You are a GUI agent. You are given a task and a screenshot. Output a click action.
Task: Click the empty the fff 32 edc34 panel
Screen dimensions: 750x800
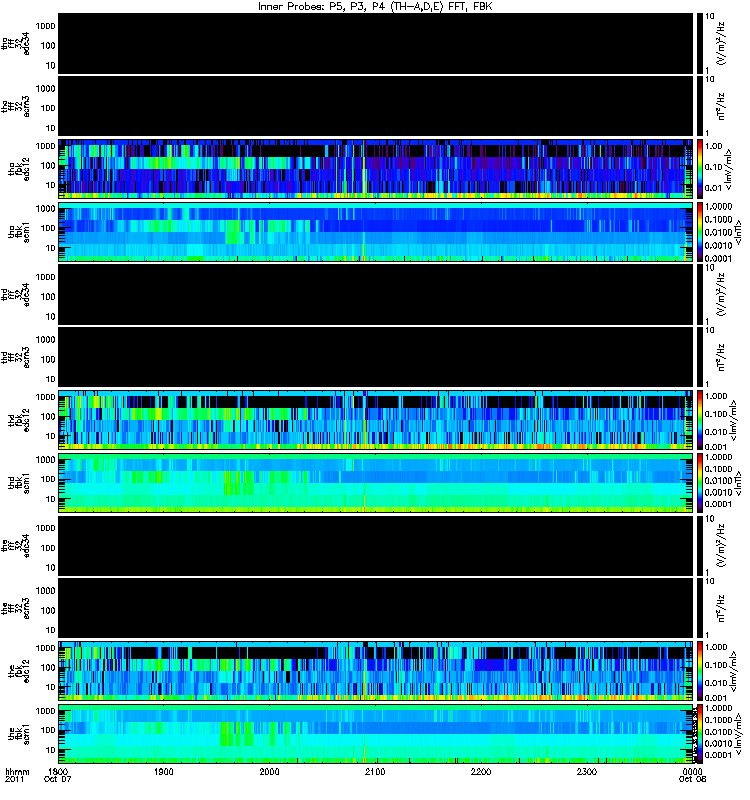click(376, 545)
